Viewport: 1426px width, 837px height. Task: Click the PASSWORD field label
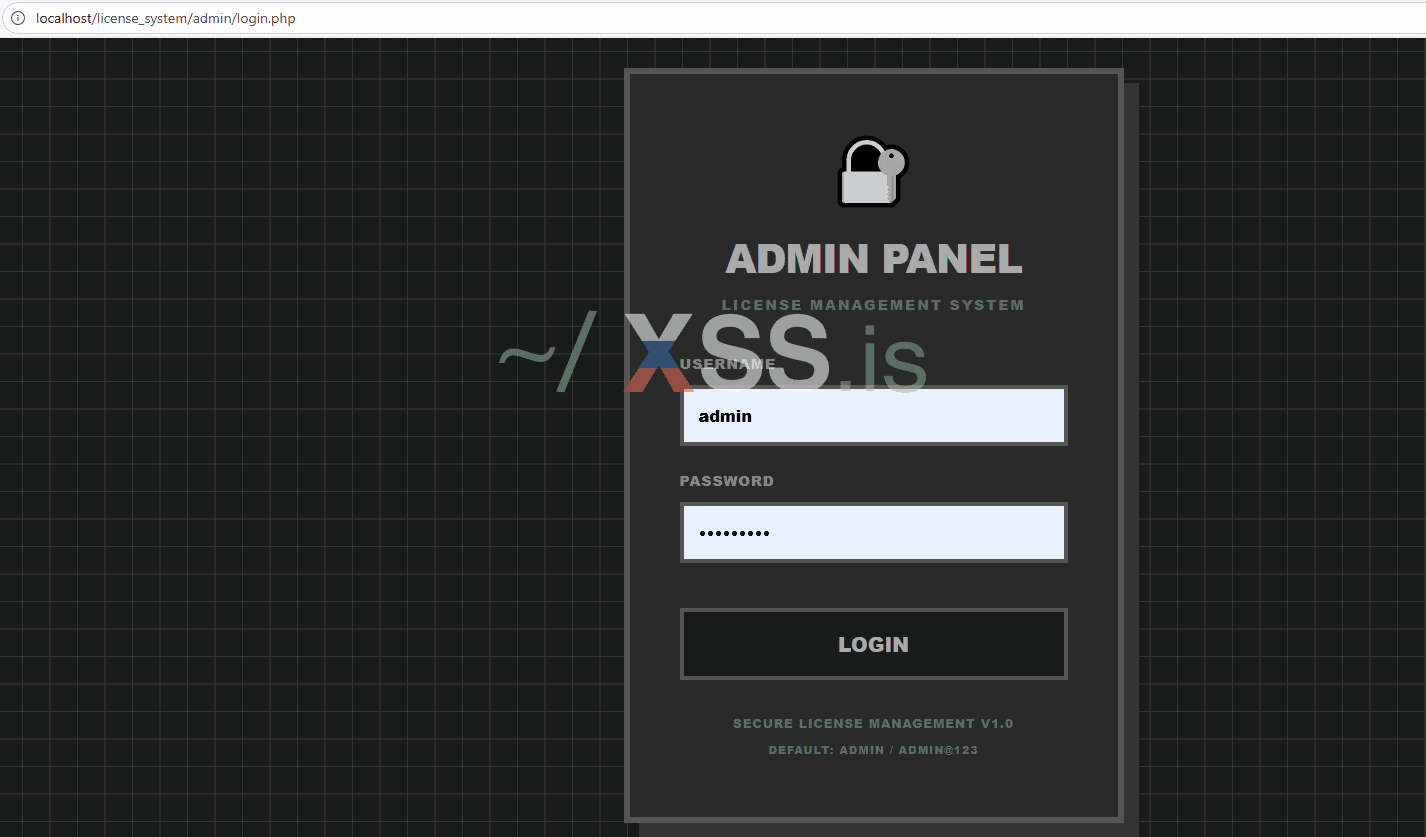[x=726, y=481]
